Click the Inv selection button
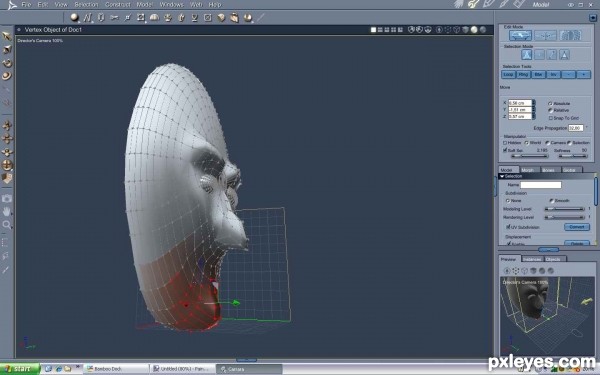 553,75
